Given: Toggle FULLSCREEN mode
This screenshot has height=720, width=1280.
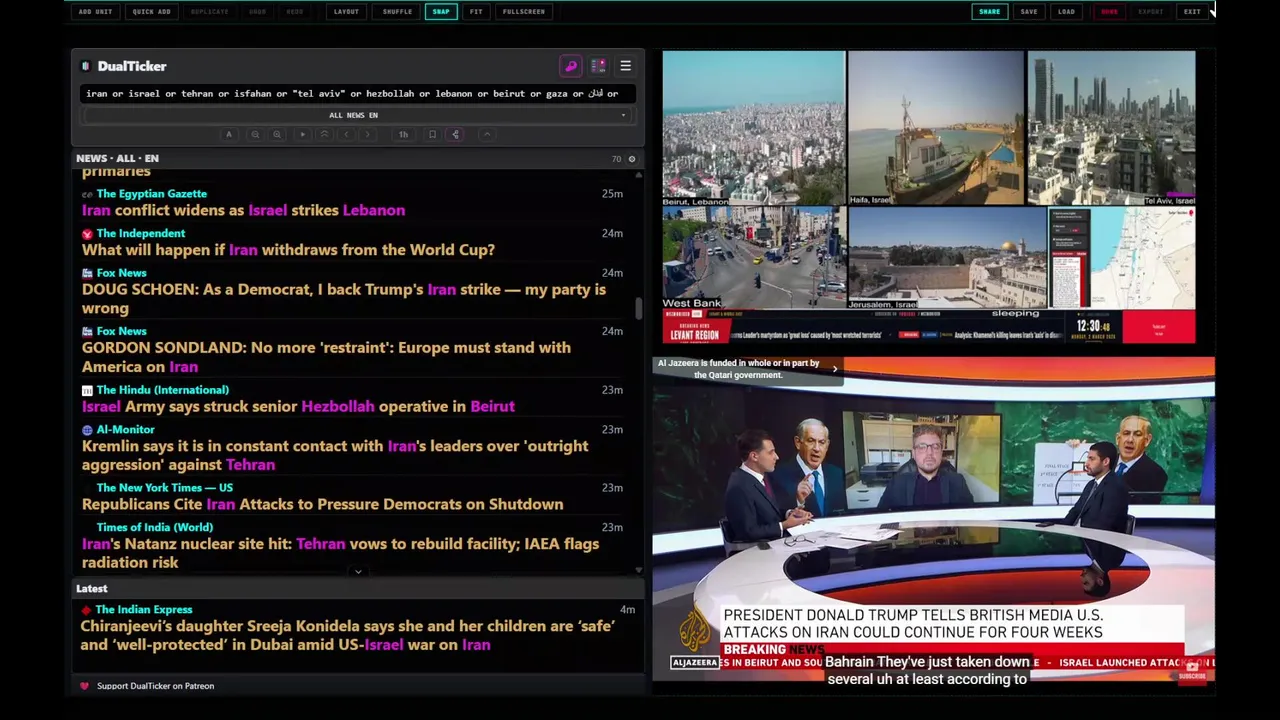Looking at the screenshot, I should pyautogui.click(x=524, y=11).
